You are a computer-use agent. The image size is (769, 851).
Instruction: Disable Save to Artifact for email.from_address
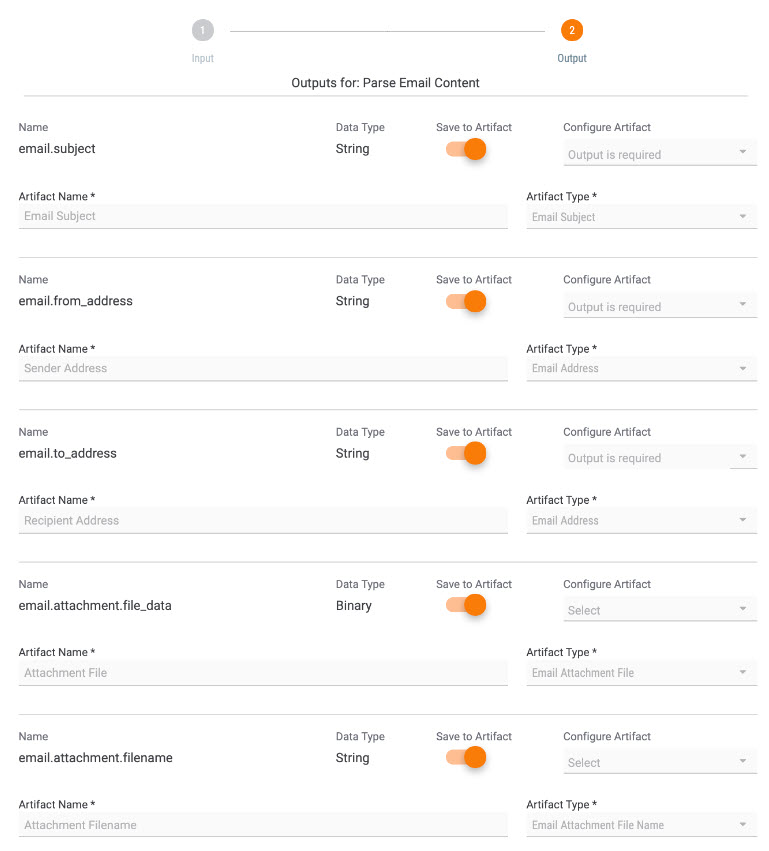pos(466,301)
